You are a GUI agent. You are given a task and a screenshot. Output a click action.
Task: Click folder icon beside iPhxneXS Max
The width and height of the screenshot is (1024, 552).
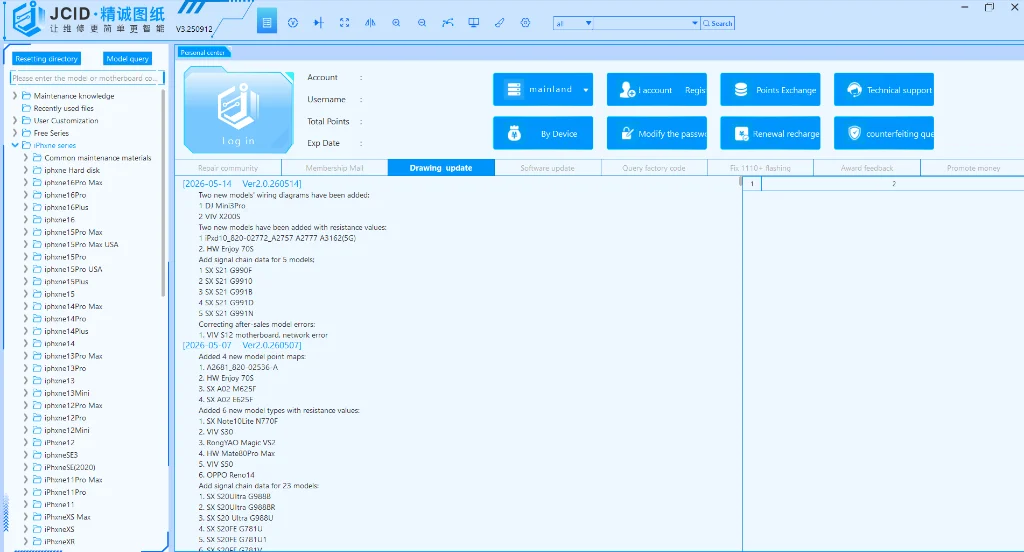tap(37, 517)
